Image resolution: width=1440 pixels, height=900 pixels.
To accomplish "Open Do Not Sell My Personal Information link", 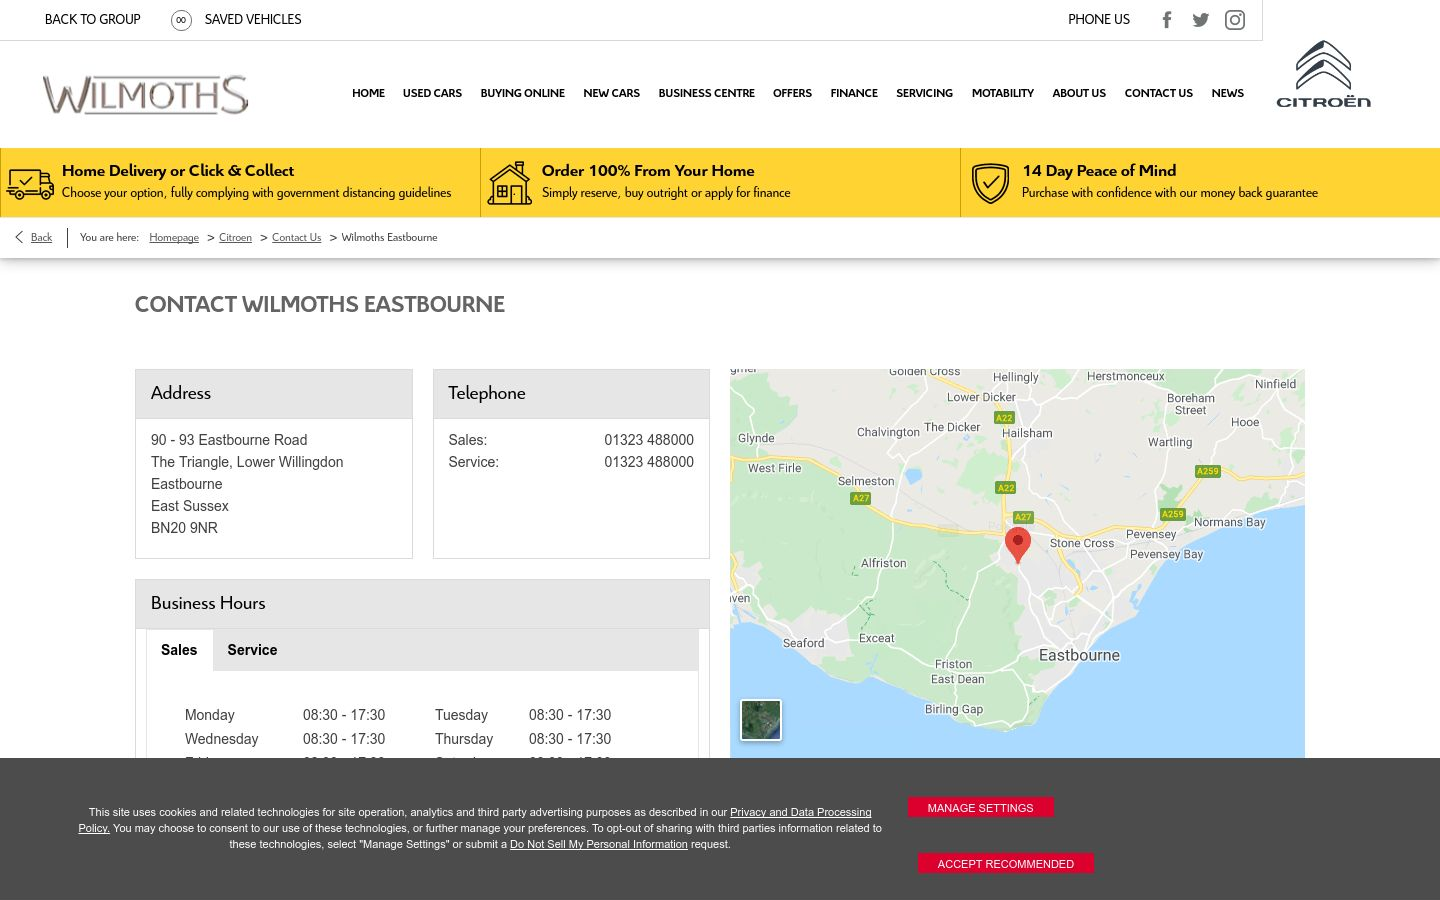I will pyautogui.click(x=599, y=844).
